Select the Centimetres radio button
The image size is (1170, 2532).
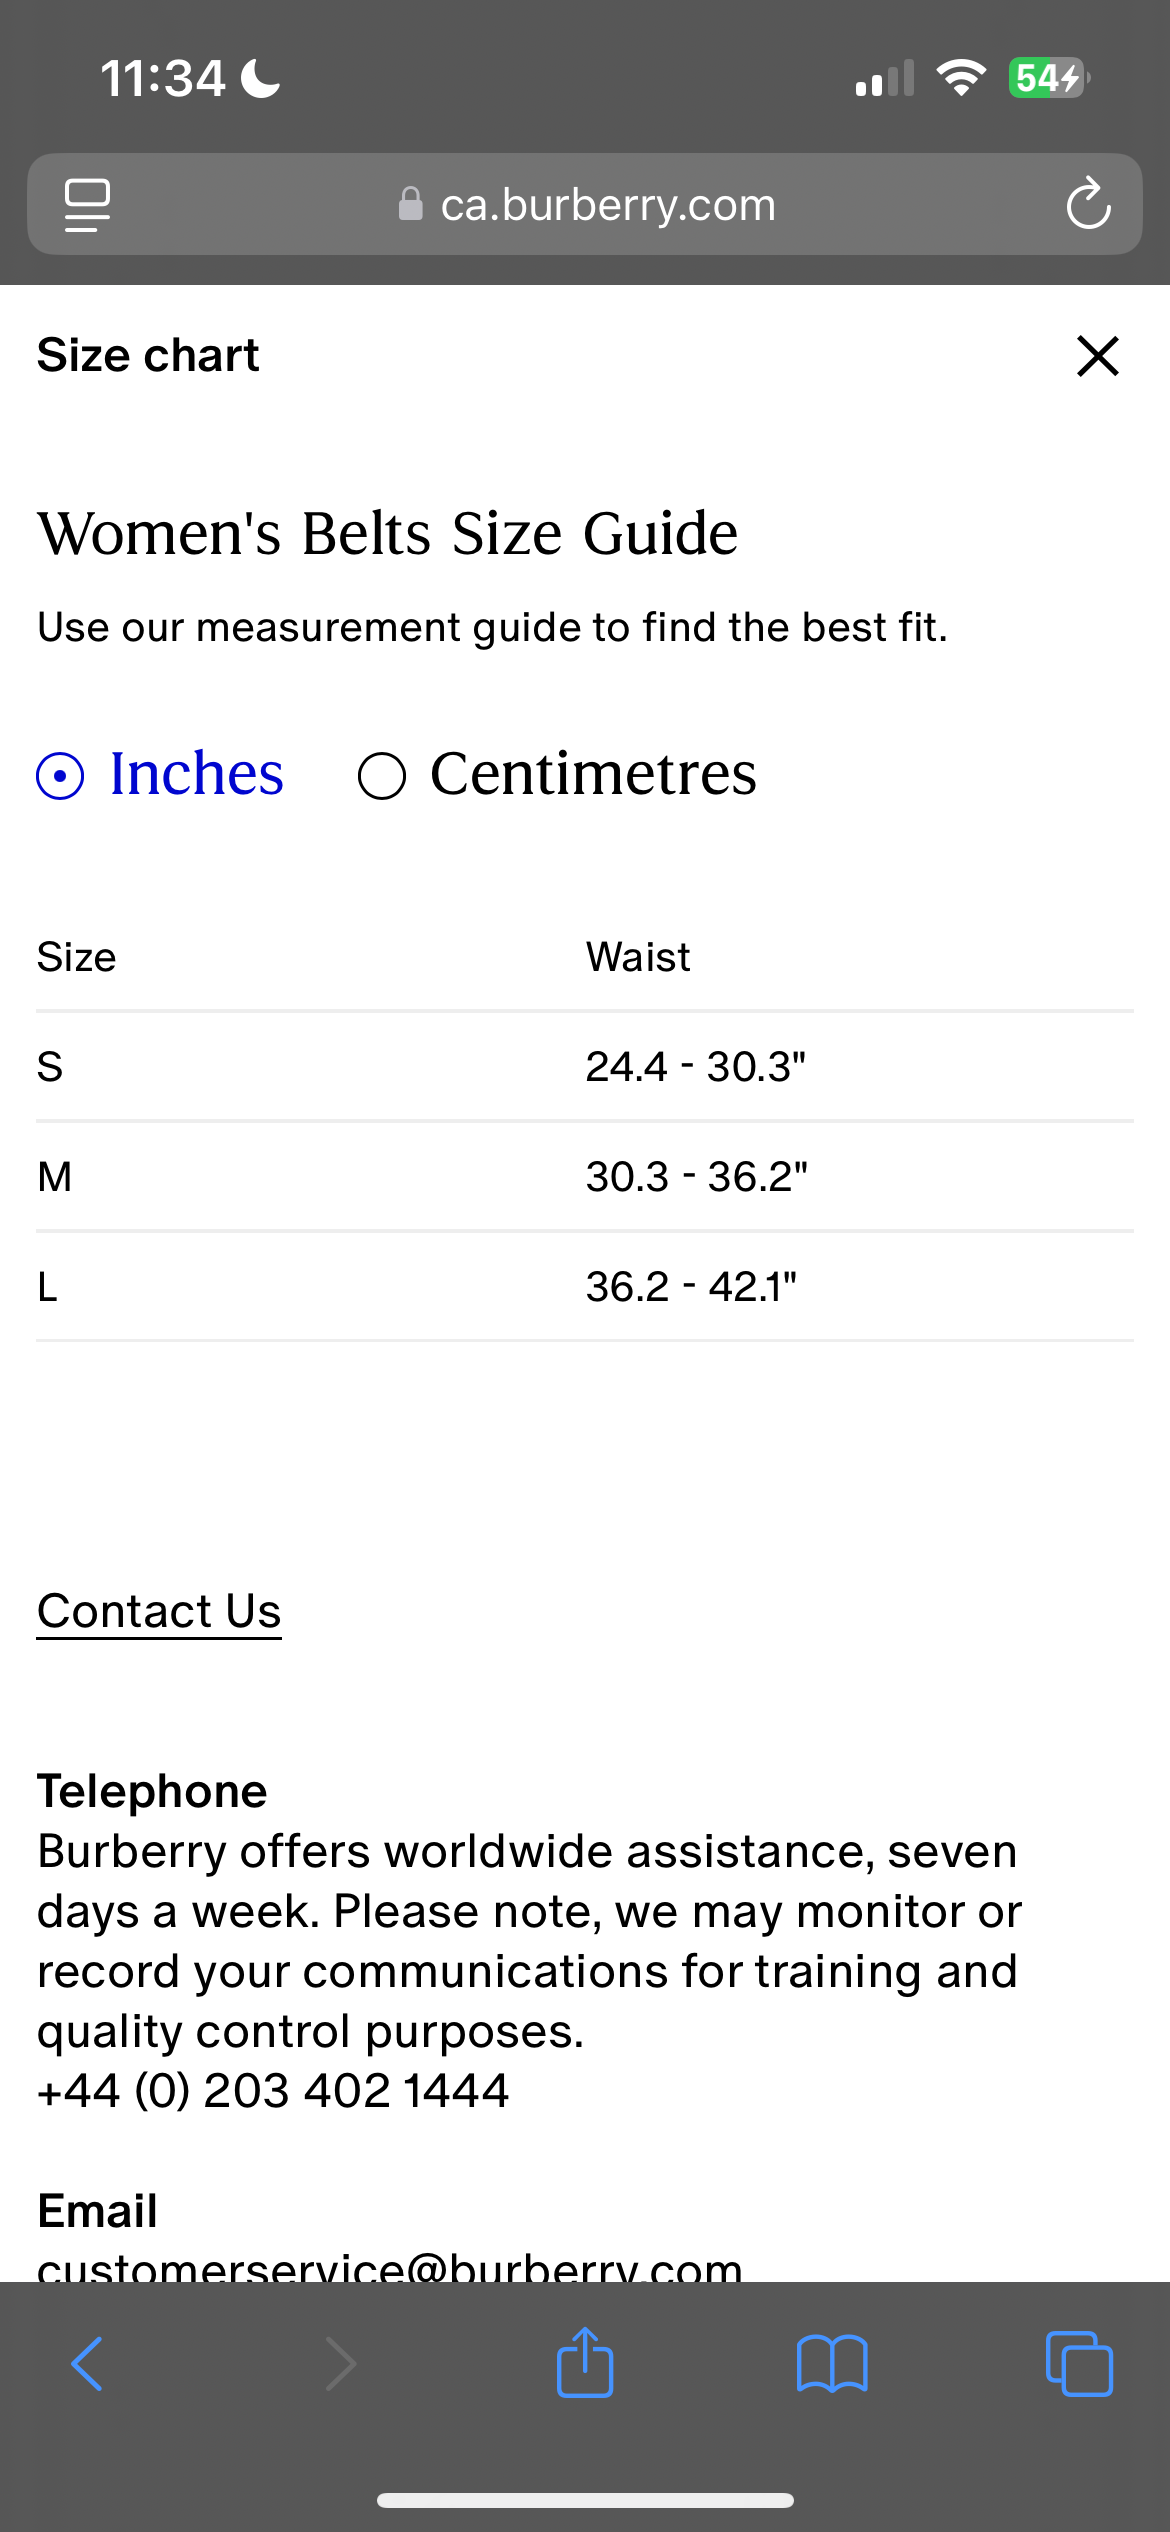382,776
